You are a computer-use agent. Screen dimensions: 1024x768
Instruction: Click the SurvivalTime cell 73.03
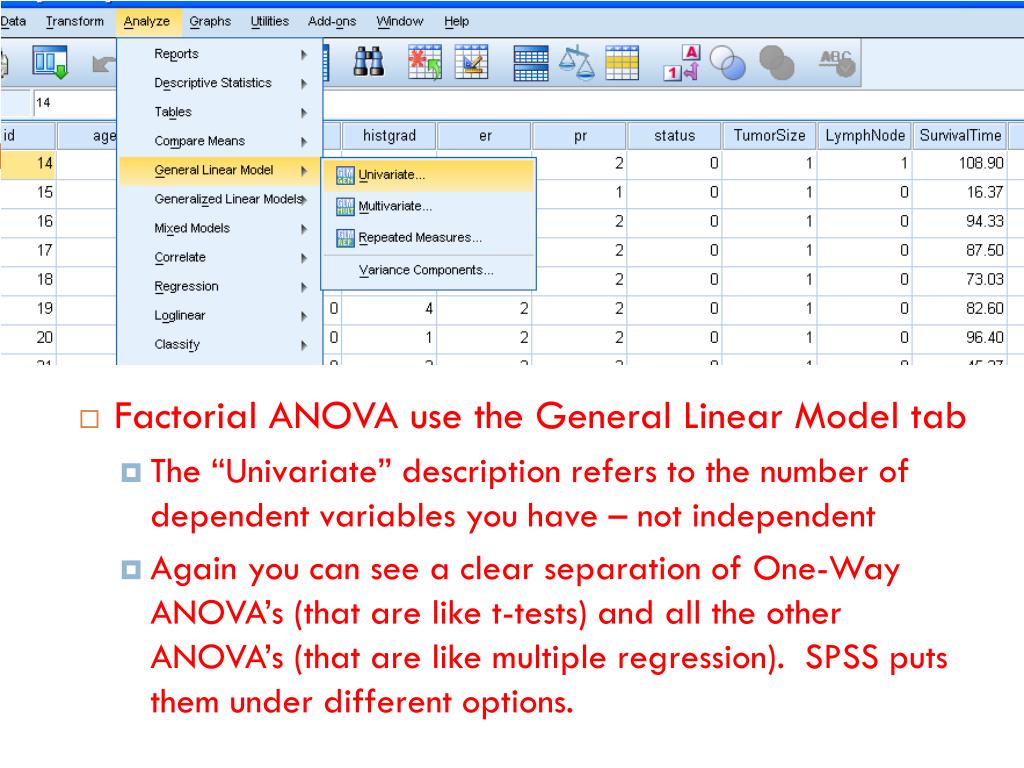(960, 280)
